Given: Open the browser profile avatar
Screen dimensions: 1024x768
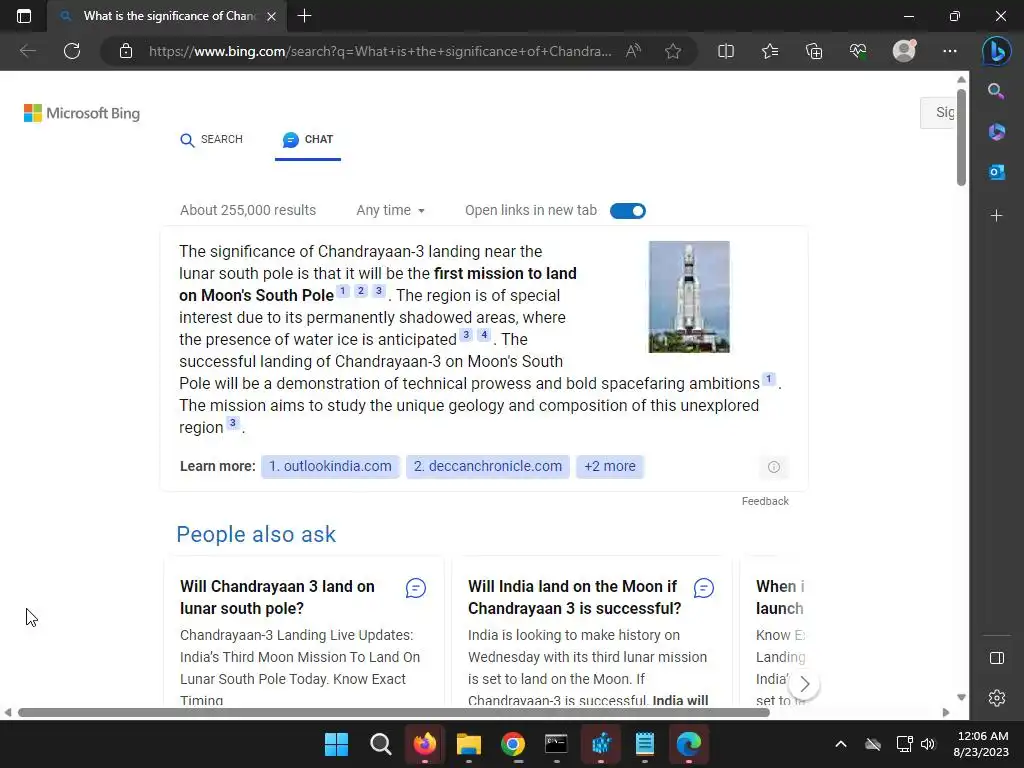Looking at the screenshot, I should (x=904, y=51).
